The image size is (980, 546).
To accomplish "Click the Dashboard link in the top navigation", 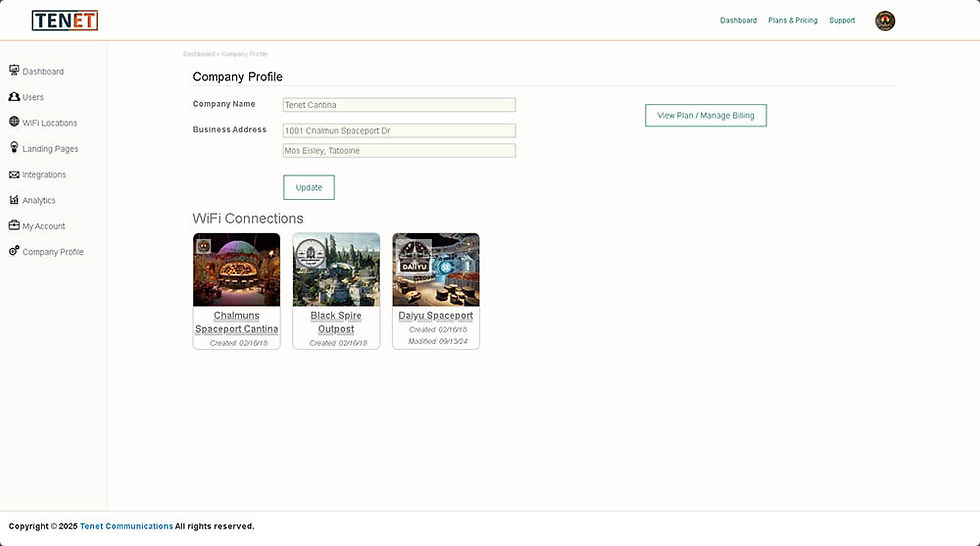I will (738, 21).
